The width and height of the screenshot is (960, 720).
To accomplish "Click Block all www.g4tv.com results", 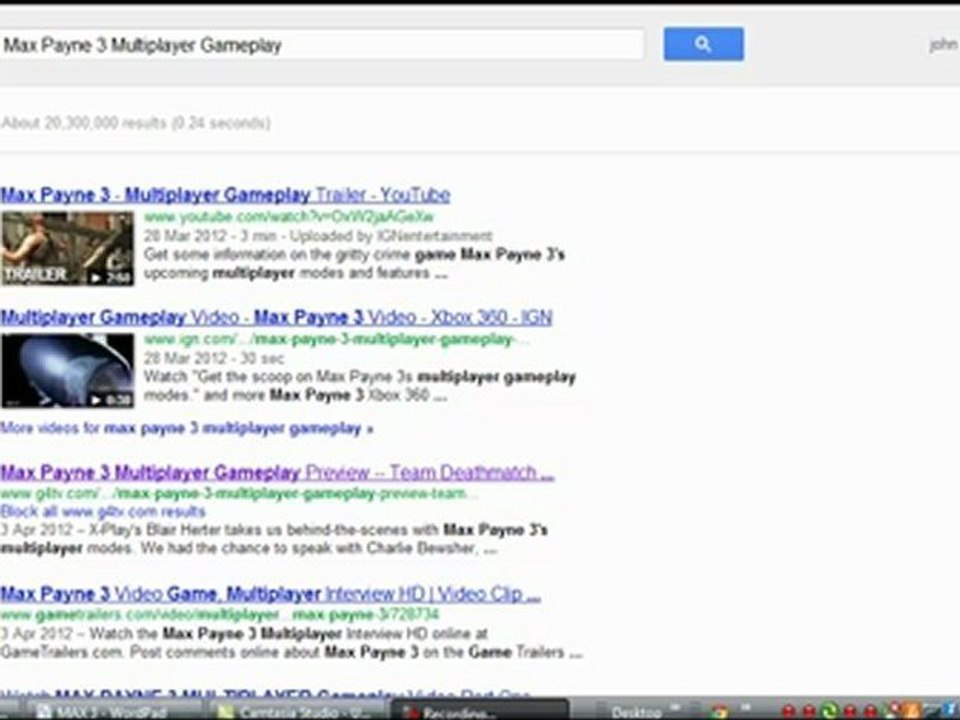I will point(103,512).
